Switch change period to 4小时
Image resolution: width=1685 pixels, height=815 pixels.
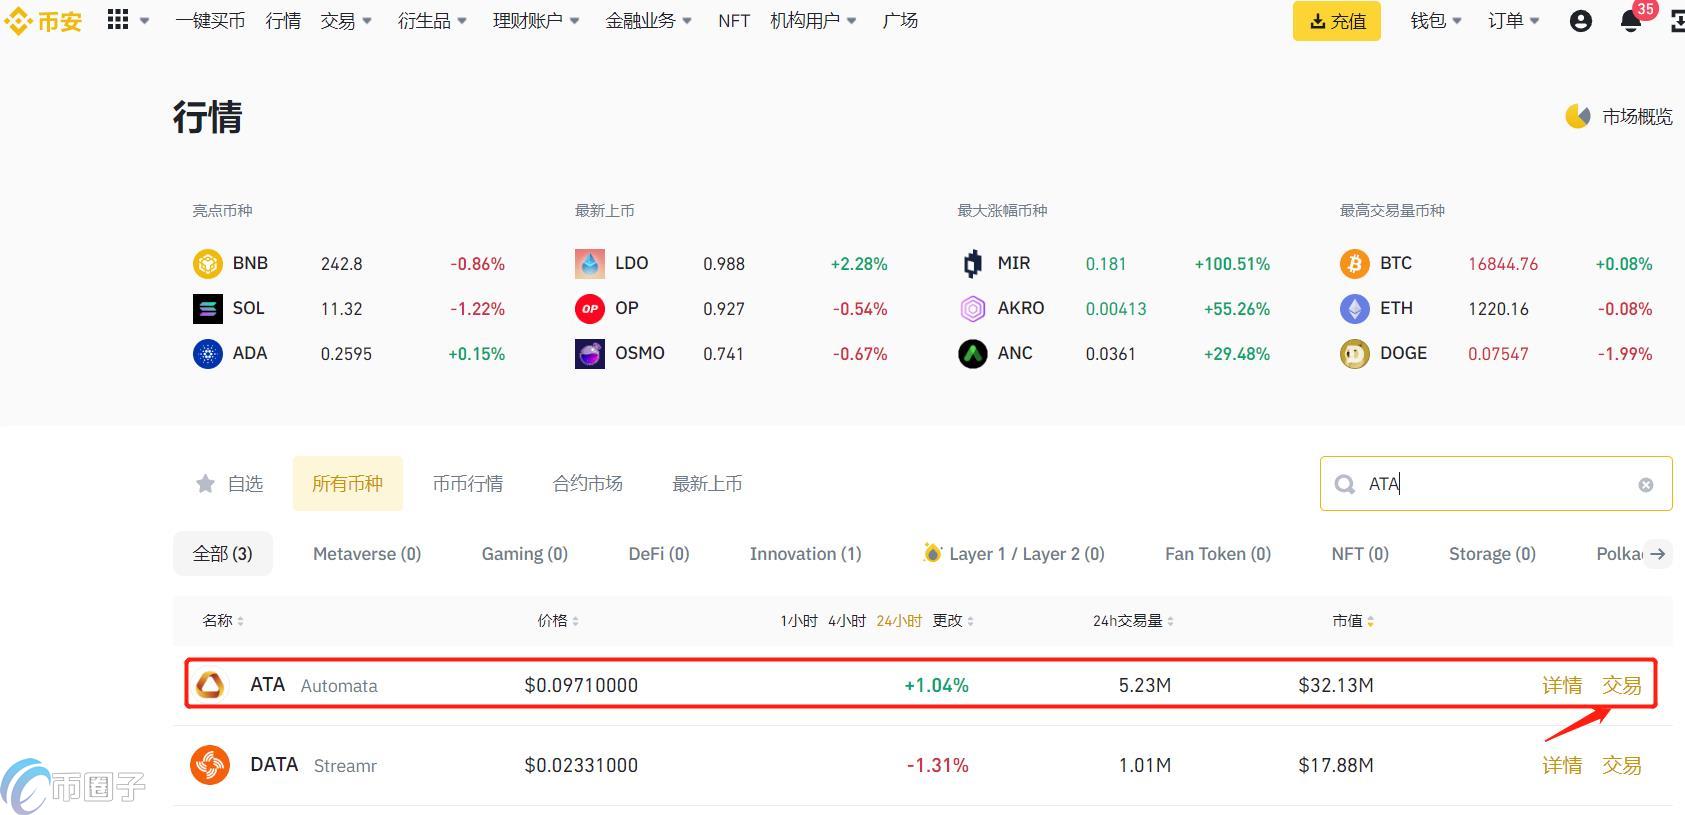(847, 621)
